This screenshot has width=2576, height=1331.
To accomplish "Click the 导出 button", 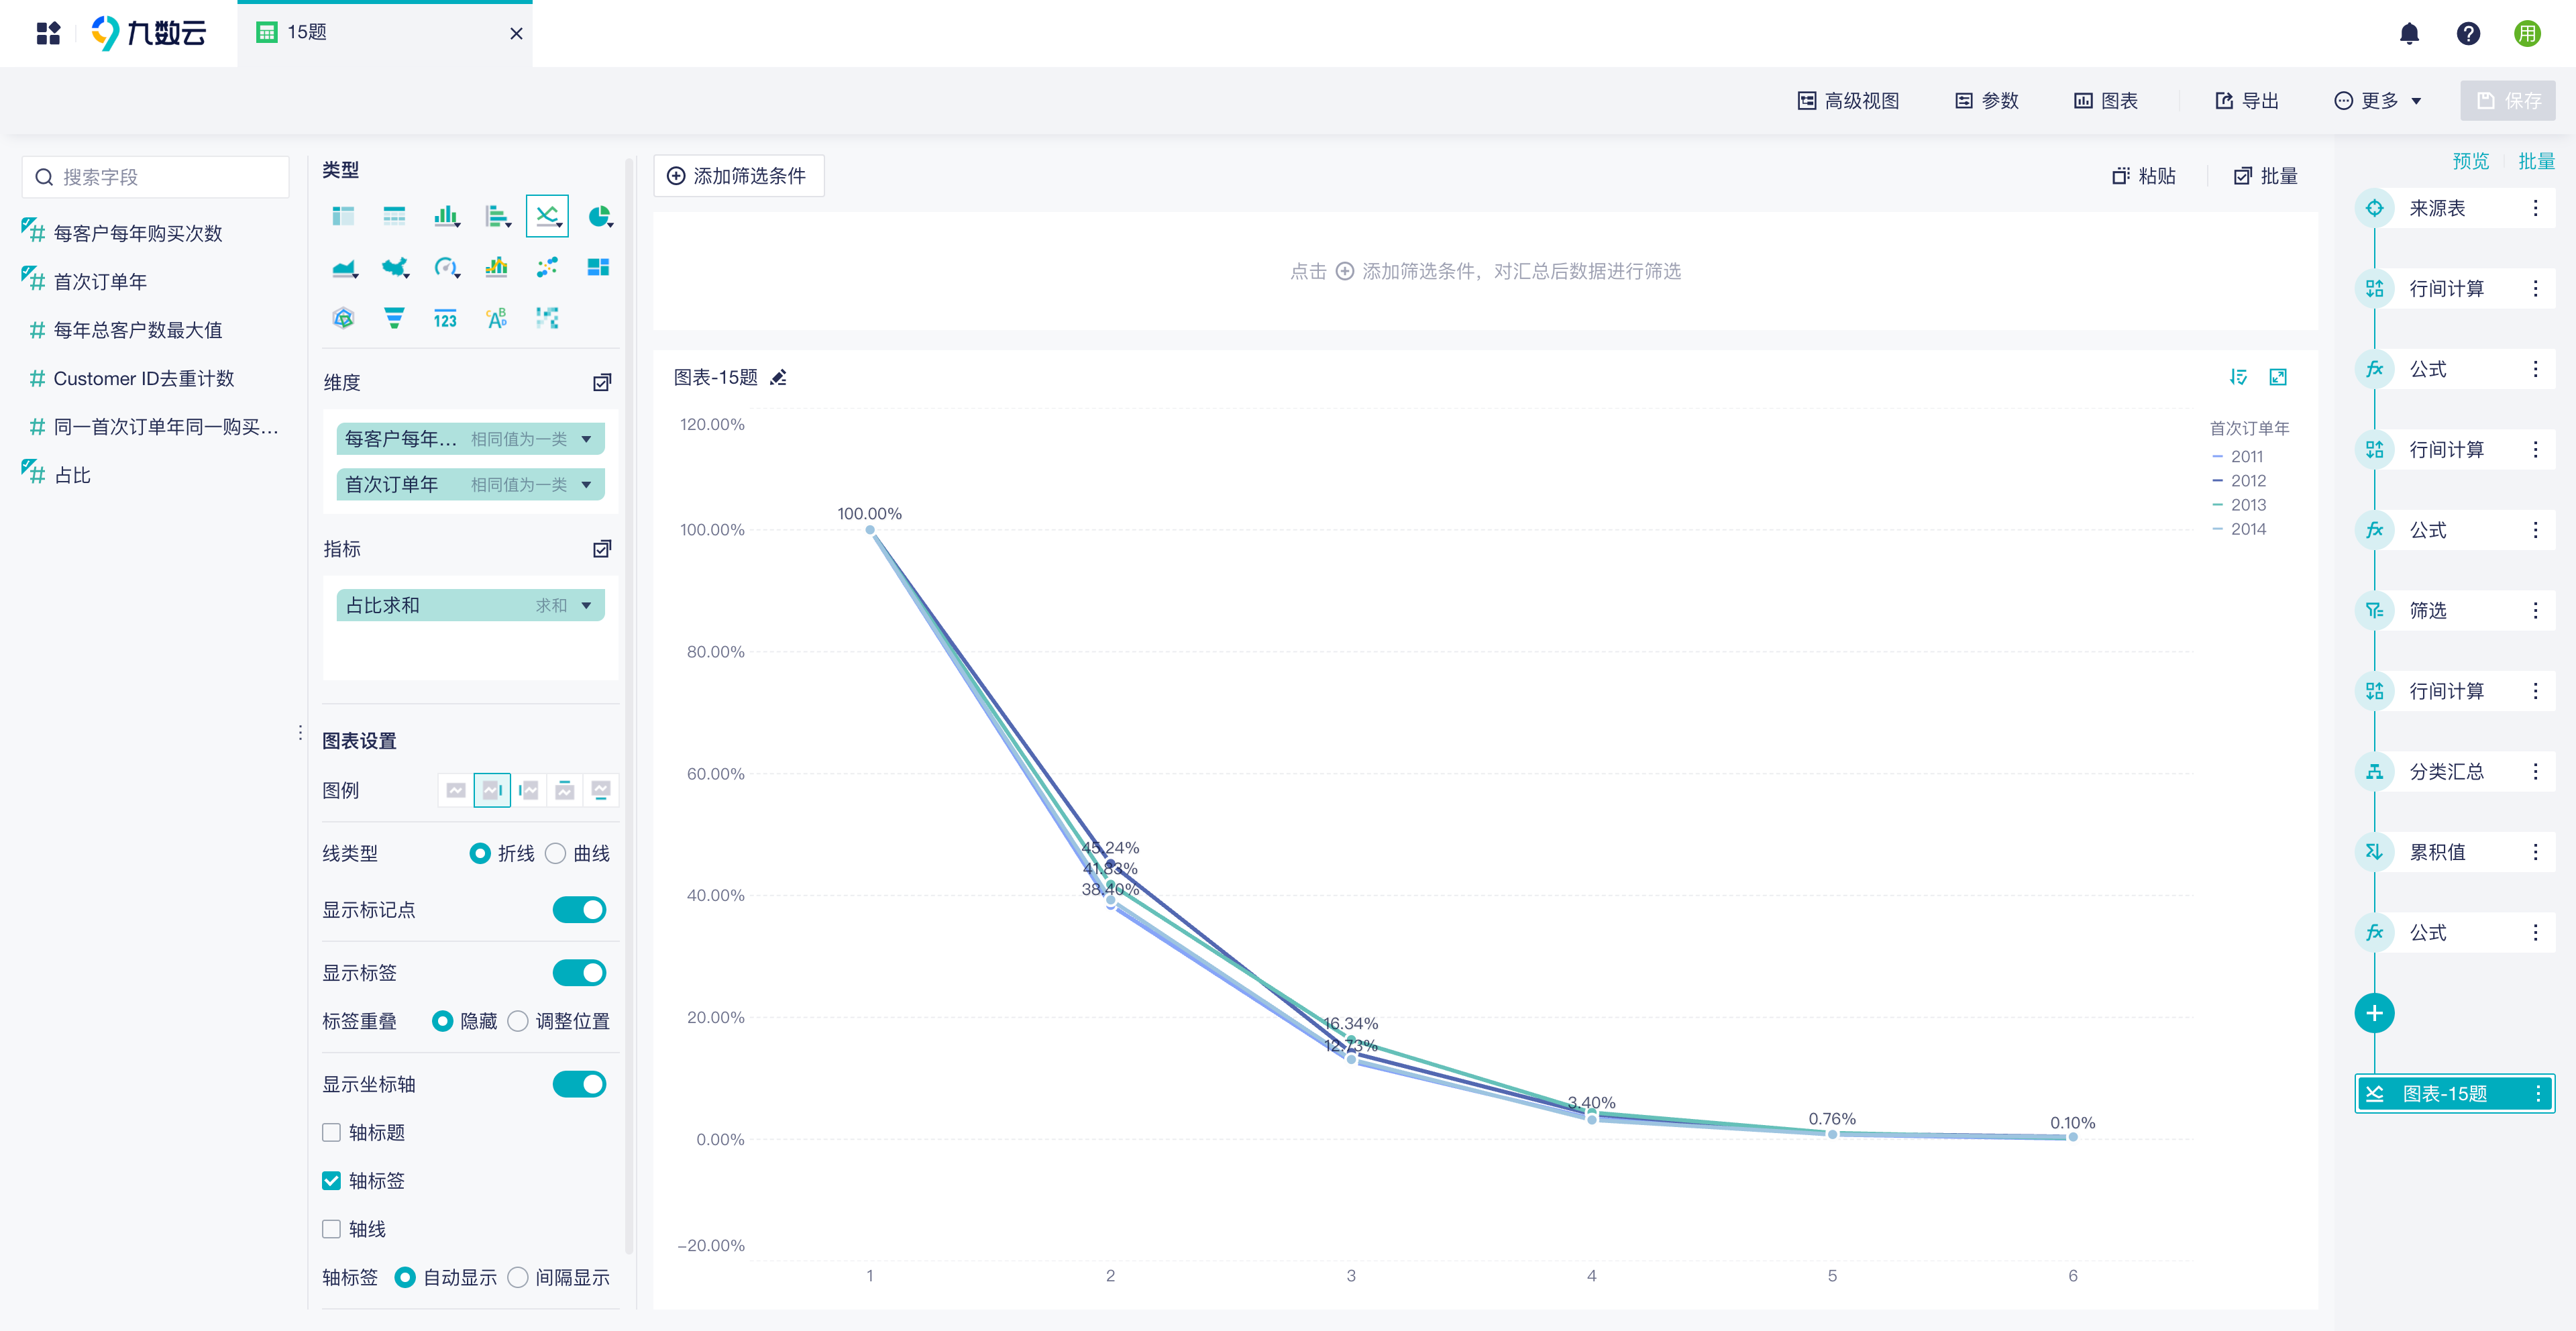I will click(x=2246, y=100).
